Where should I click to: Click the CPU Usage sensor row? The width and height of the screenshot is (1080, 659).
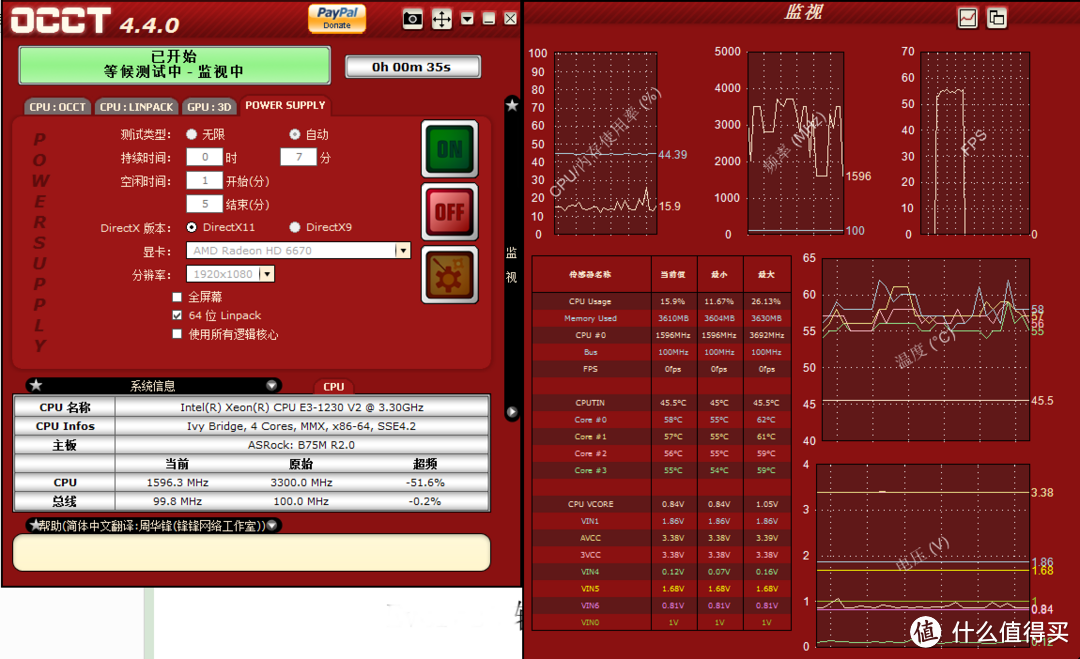point(661,301)
